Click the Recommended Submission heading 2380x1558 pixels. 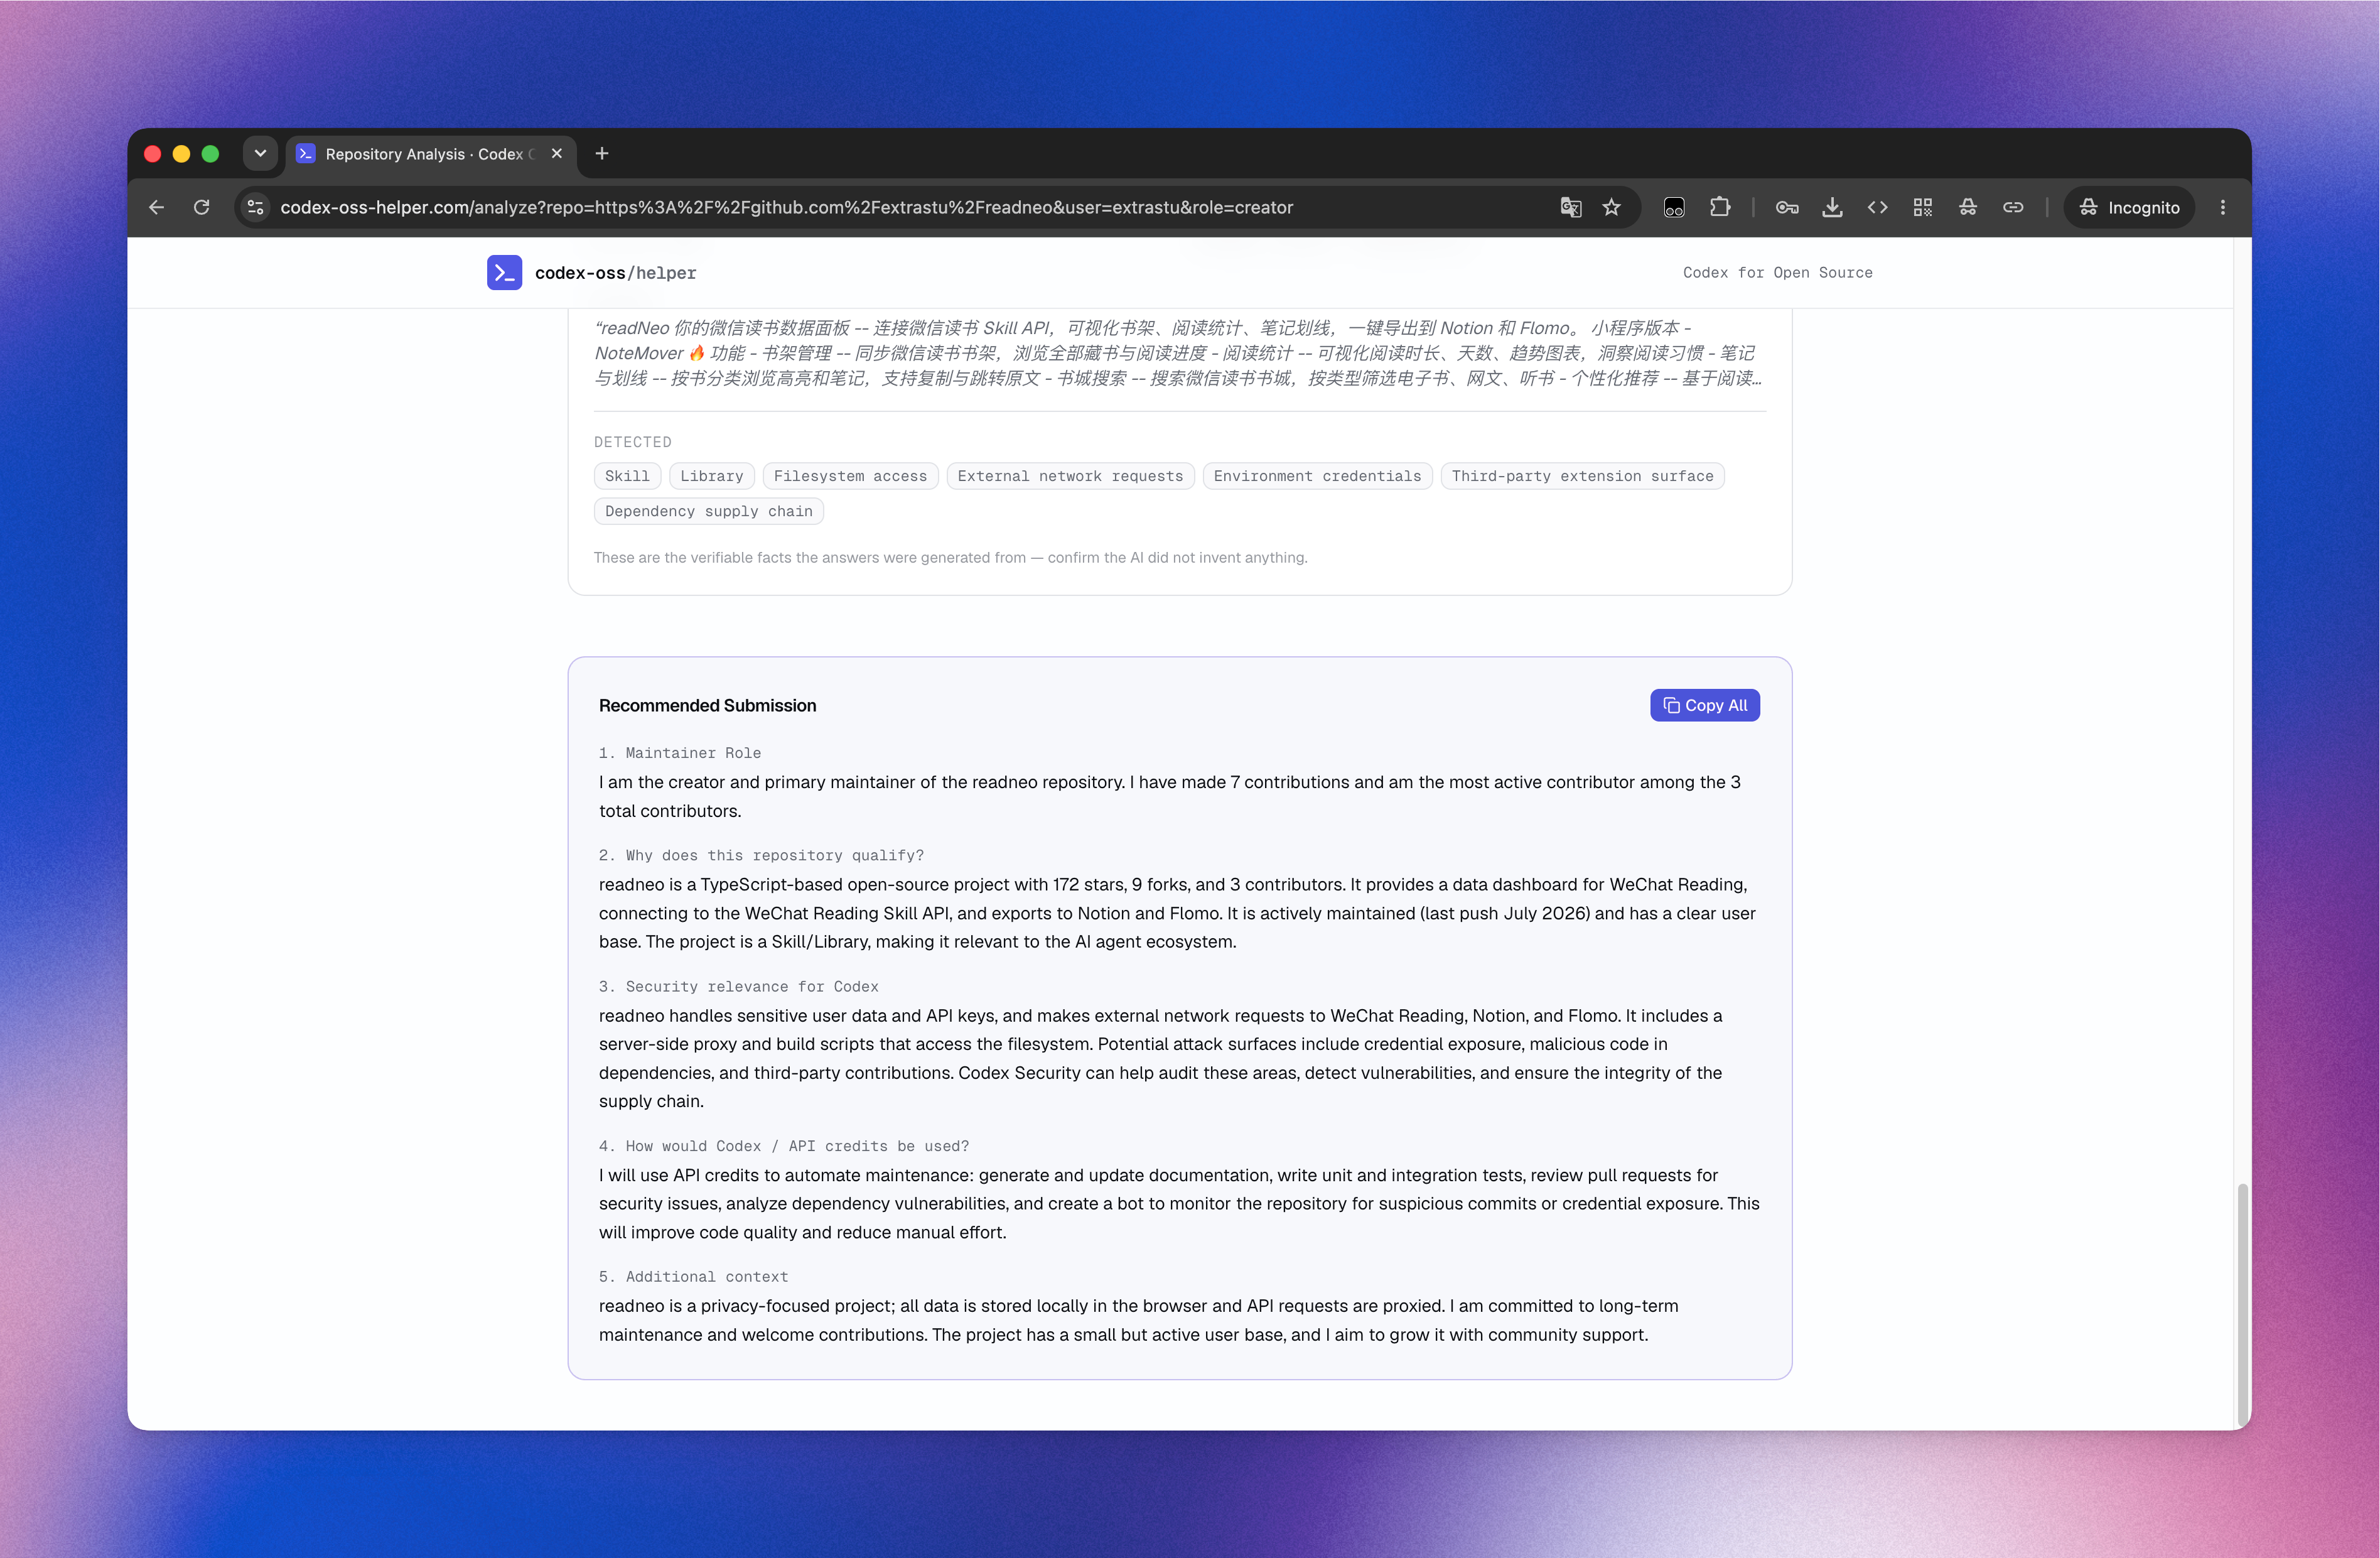tap(707, 705)
